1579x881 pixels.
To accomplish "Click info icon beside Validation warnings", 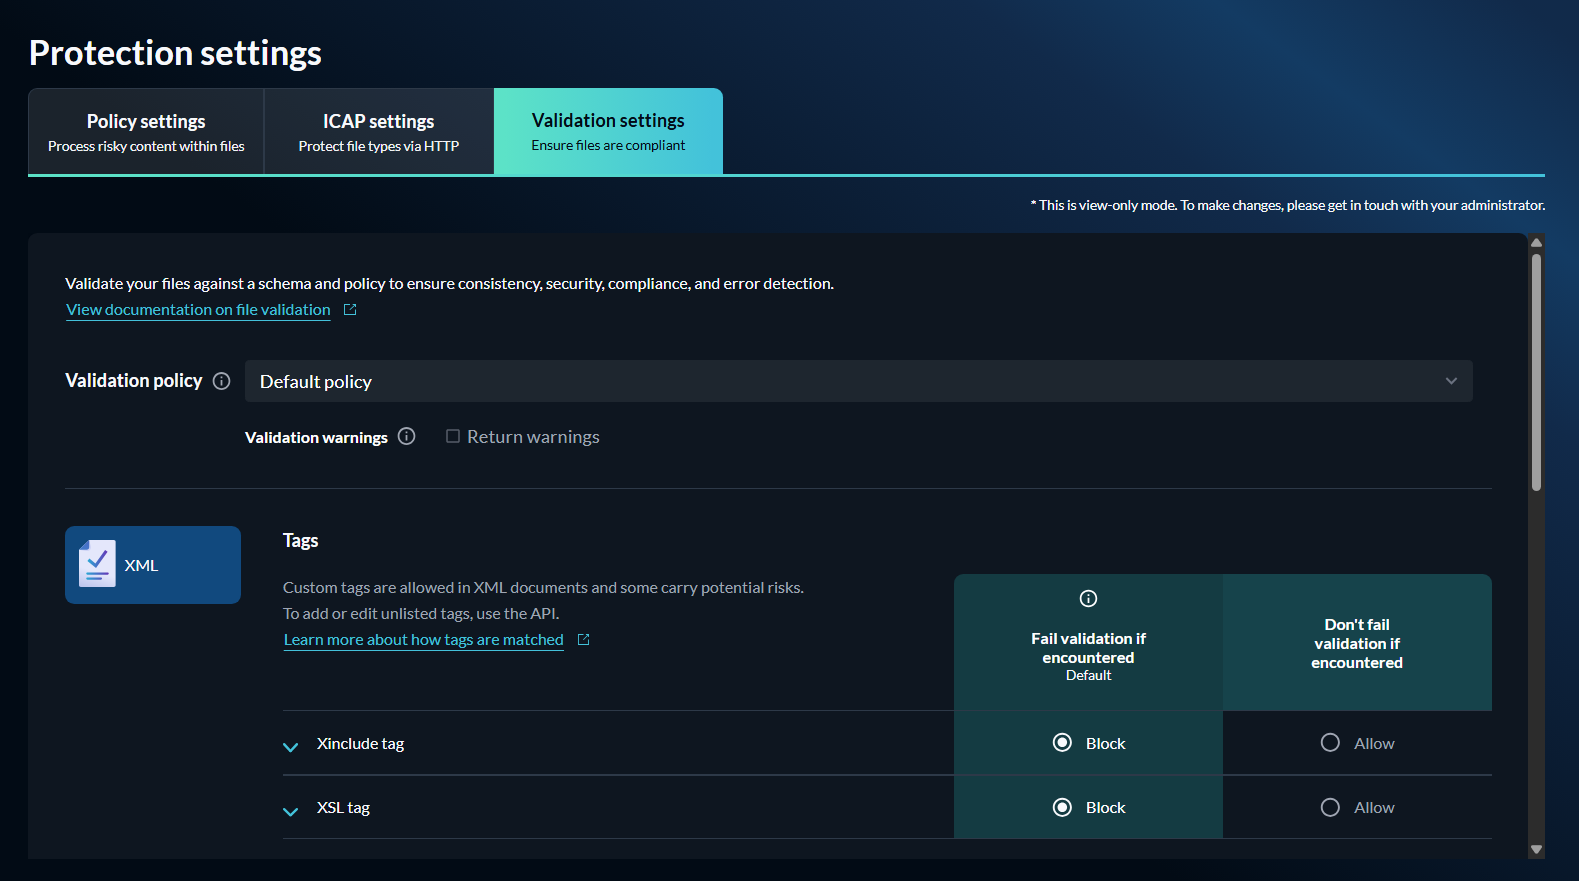I will 406,436.
